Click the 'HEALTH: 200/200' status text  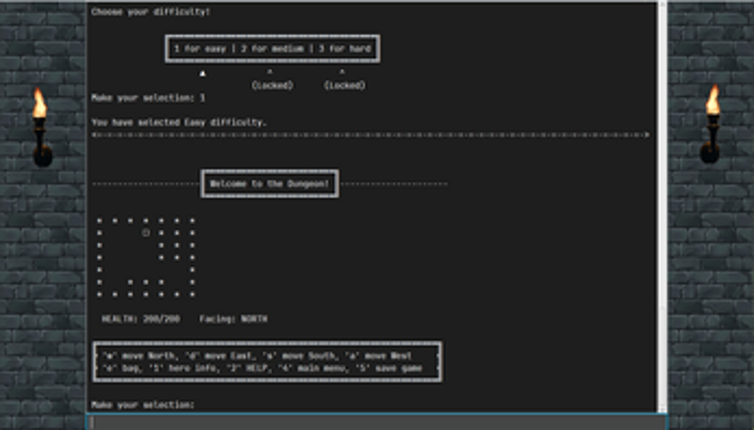pos(141,318)
